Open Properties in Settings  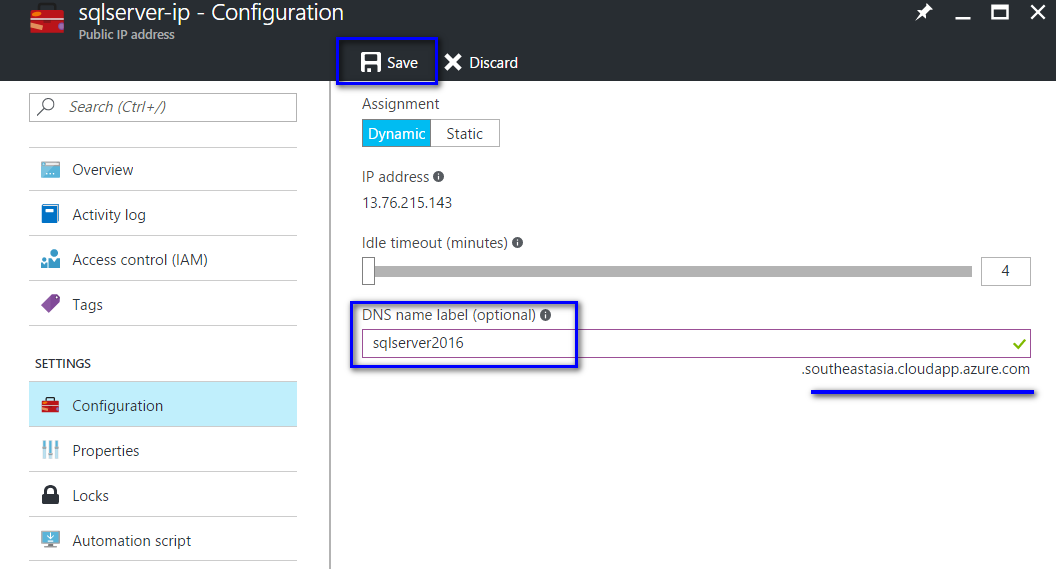(163, 450)
